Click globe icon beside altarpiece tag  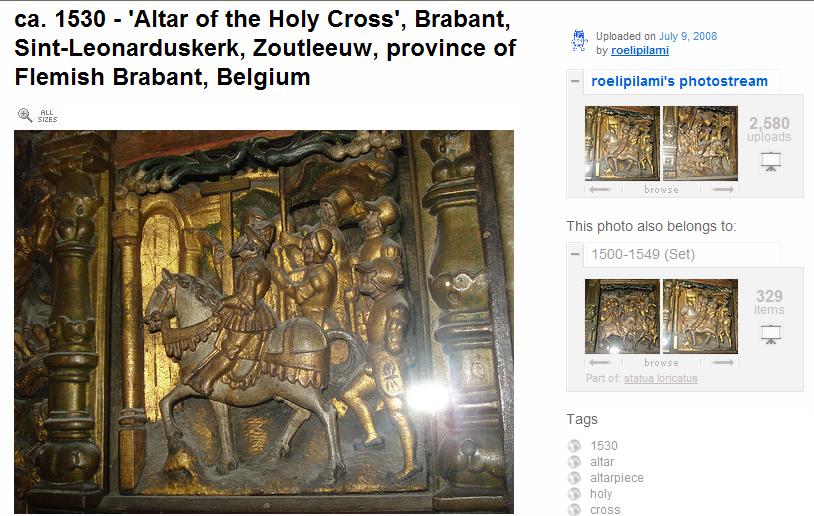tap(574, 478)
